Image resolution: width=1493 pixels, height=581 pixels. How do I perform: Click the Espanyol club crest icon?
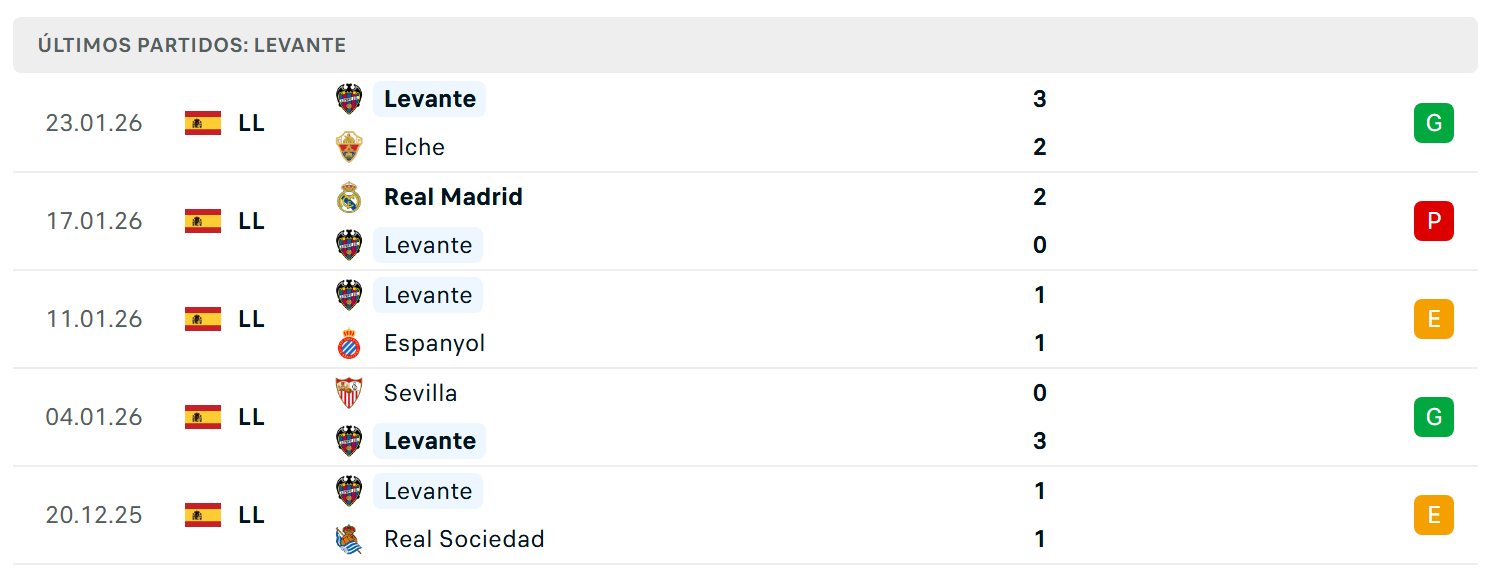(x=348, y=343)
